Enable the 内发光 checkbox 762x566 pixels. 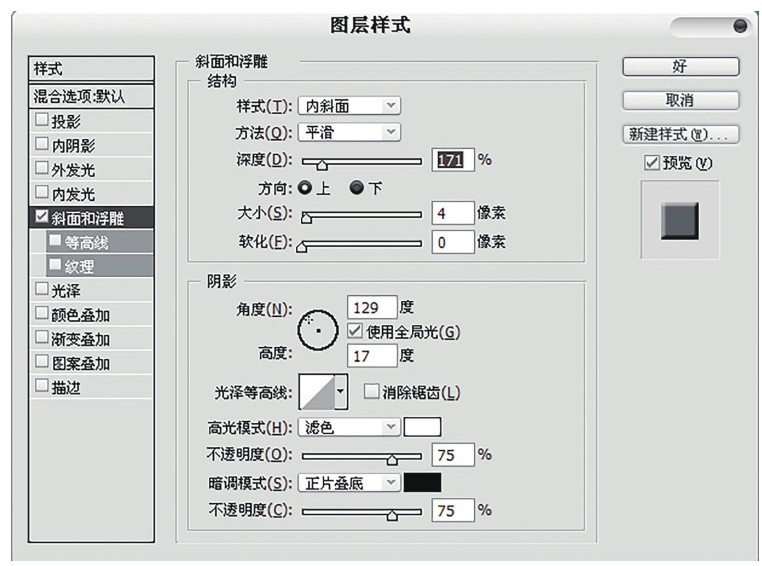(42, 192)
